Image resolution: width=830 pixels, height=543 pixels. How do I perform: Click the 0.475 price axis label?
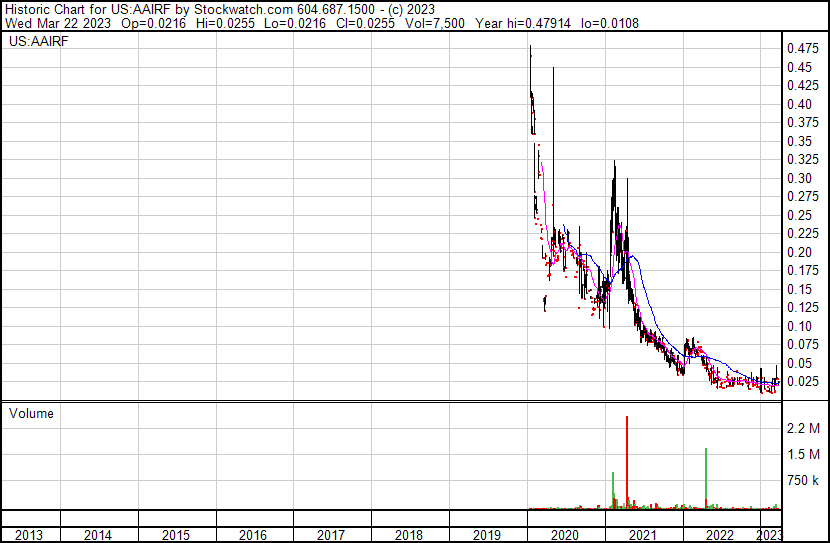(x=801, y=49)
